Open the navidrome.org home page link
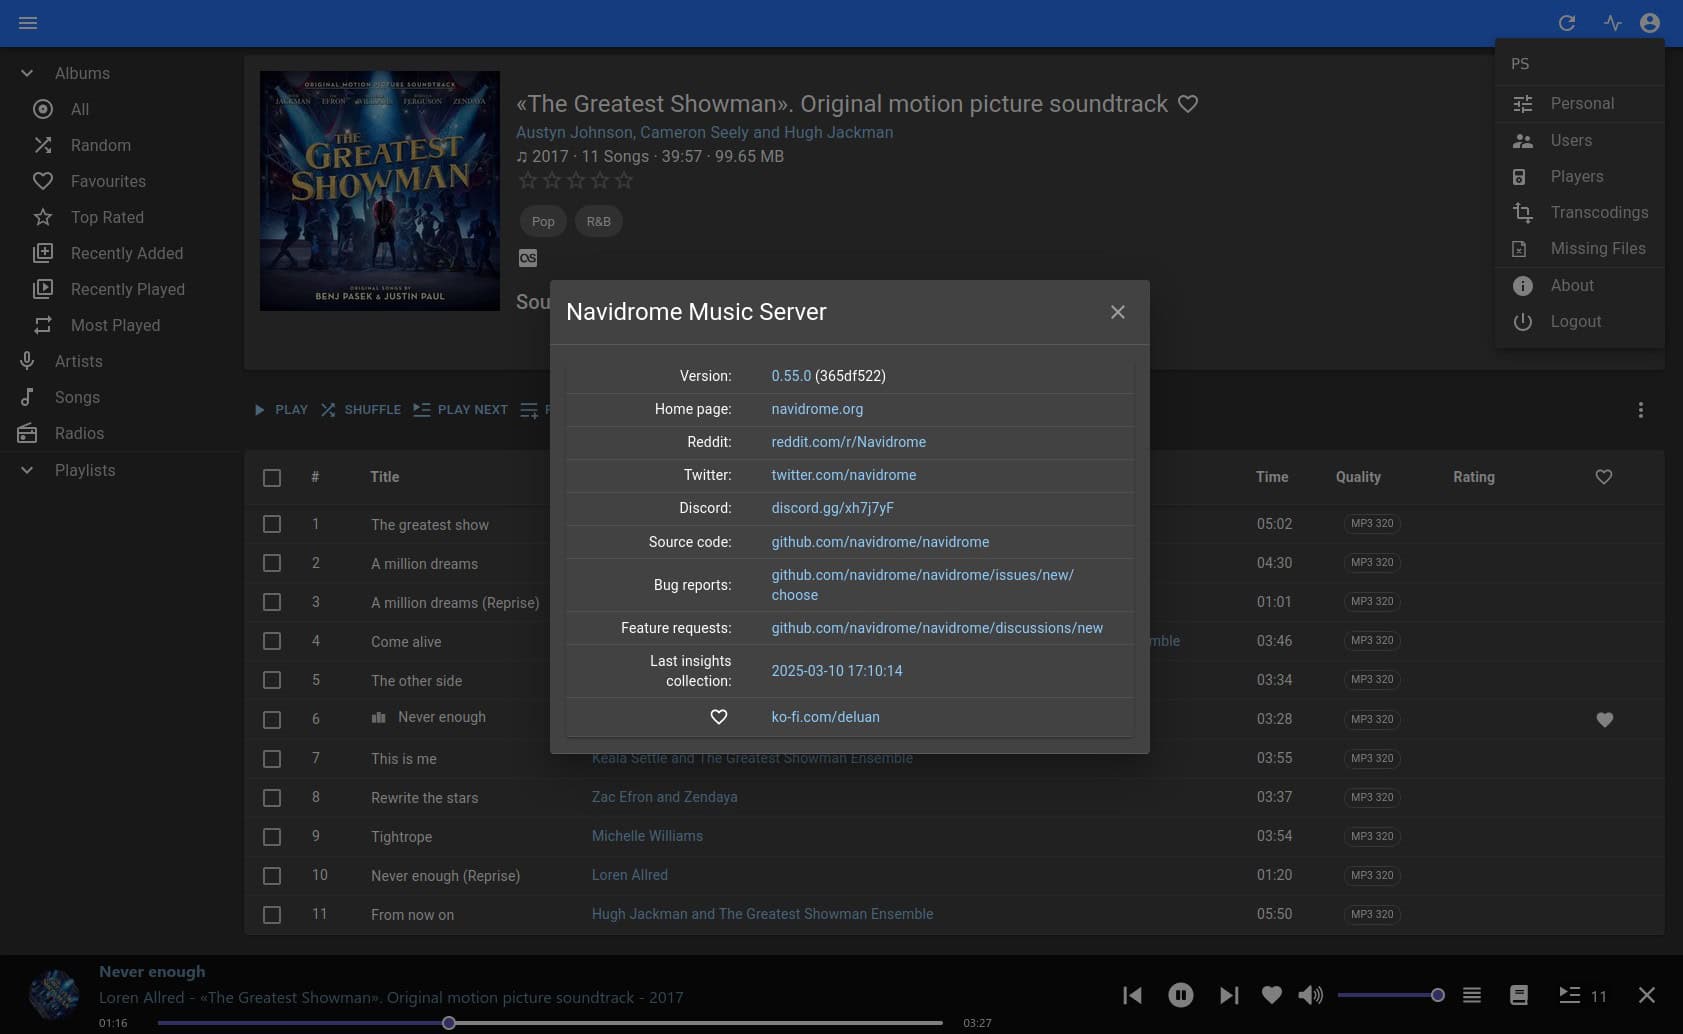This screenshot has height=1034, width=1683. [x=817, y=409]
